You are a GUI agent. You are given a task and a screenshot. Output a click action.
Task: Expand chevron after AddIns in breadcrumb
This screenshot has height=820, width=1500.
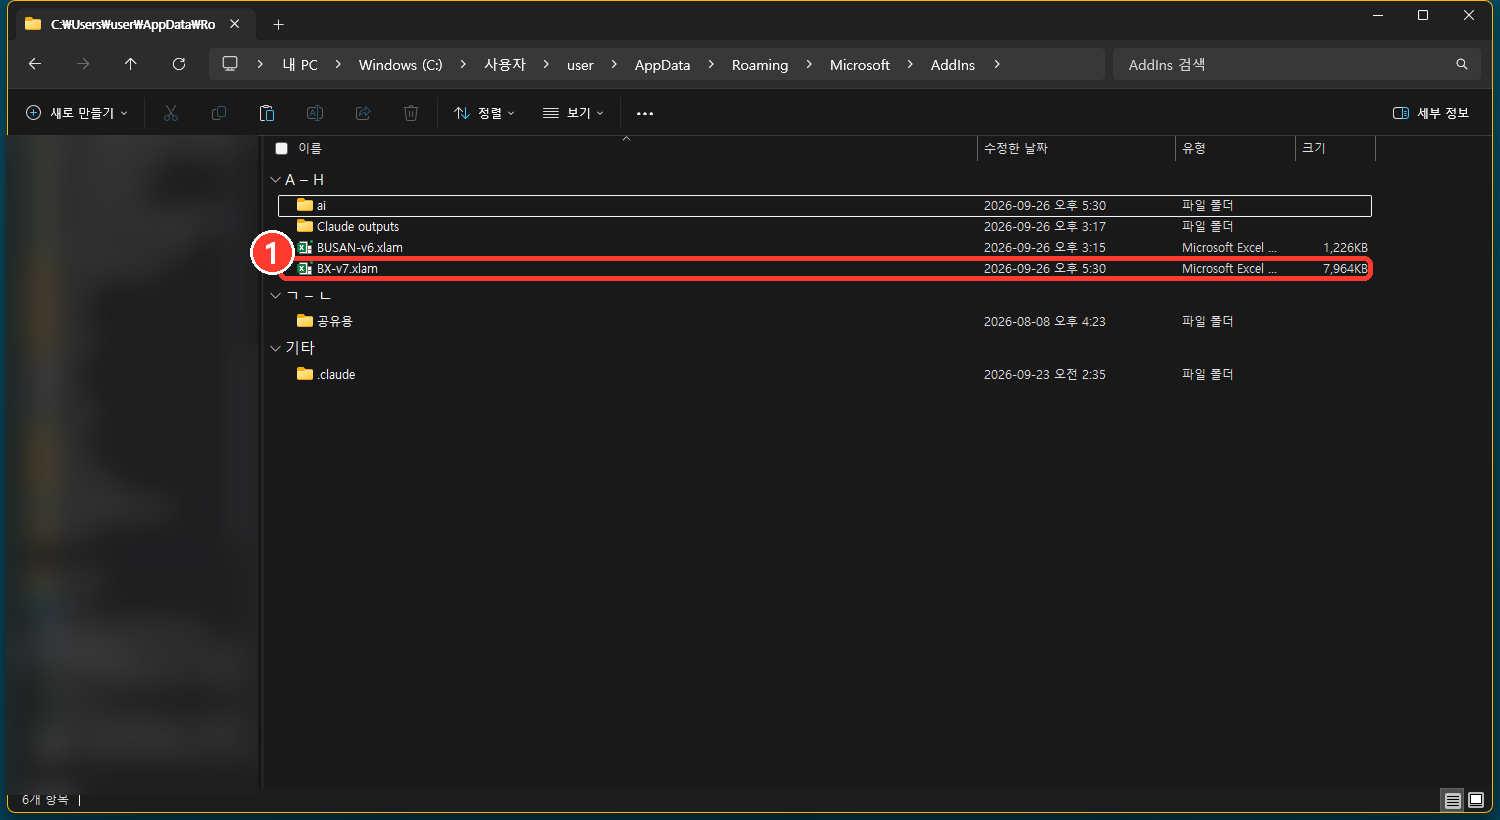997,64
